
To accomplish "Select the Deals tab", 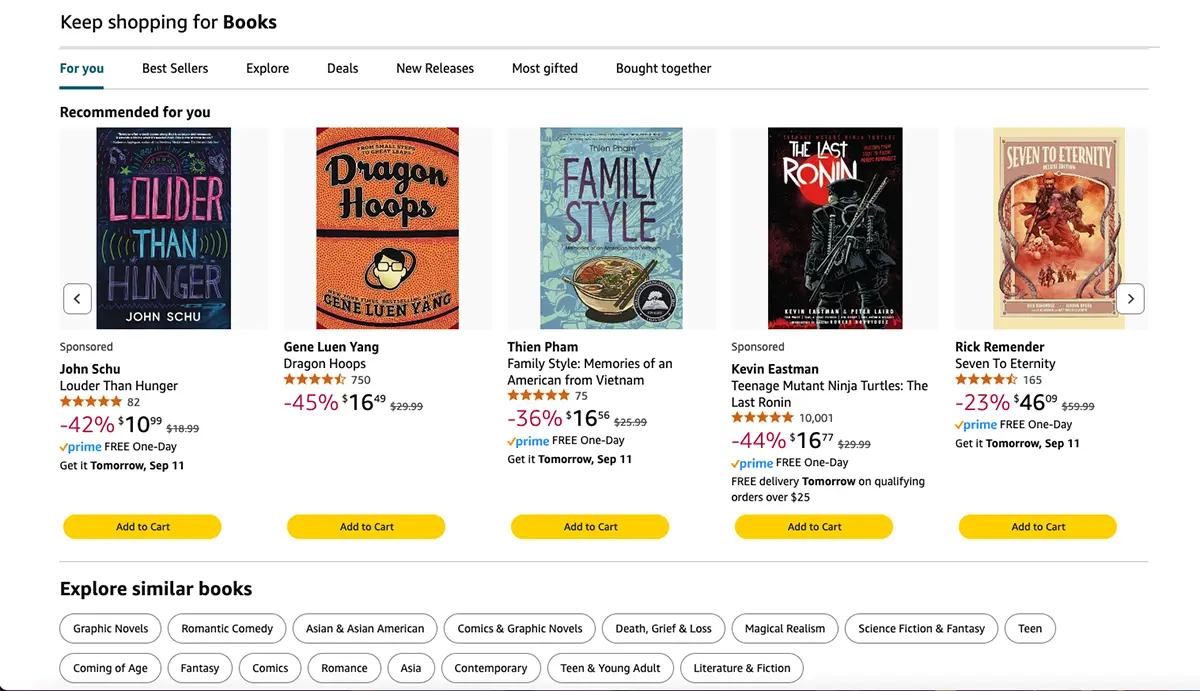I will pyautogui.click(x=342, y=68).
